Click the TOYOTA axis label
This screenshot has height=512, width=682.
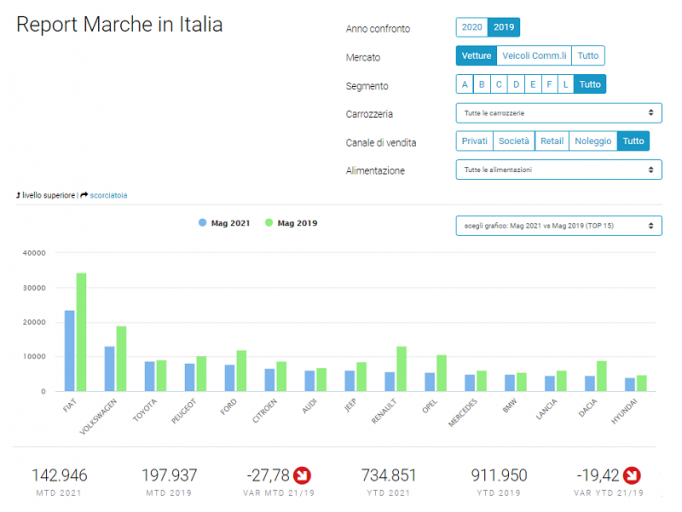(145, 410)
